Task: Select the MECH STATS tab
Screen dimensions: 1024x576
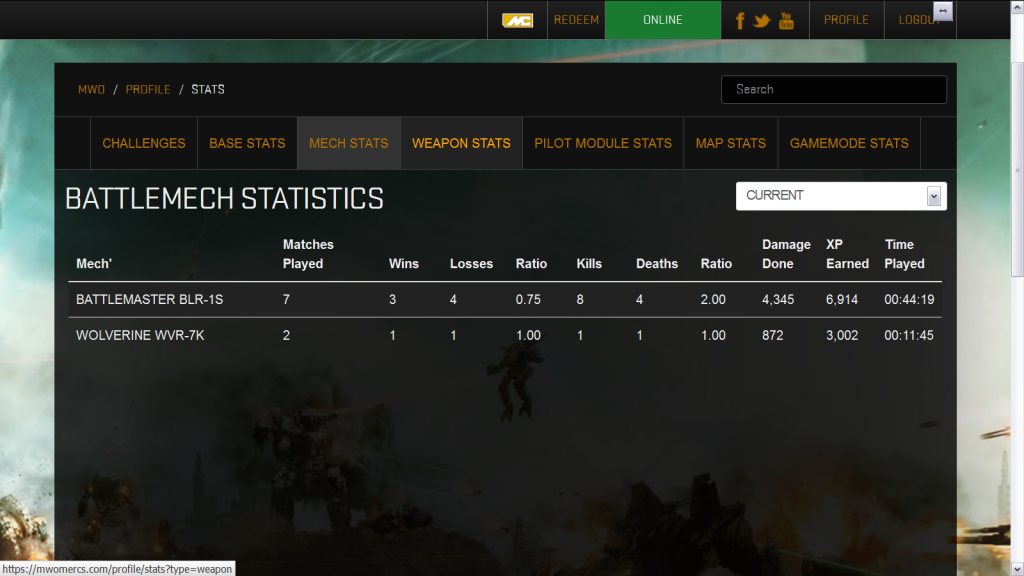Action: tap(349, 143)
